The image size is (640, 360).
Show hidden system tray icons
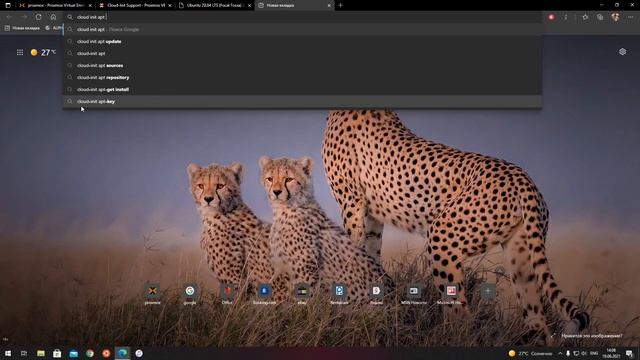tap(560, 353)
